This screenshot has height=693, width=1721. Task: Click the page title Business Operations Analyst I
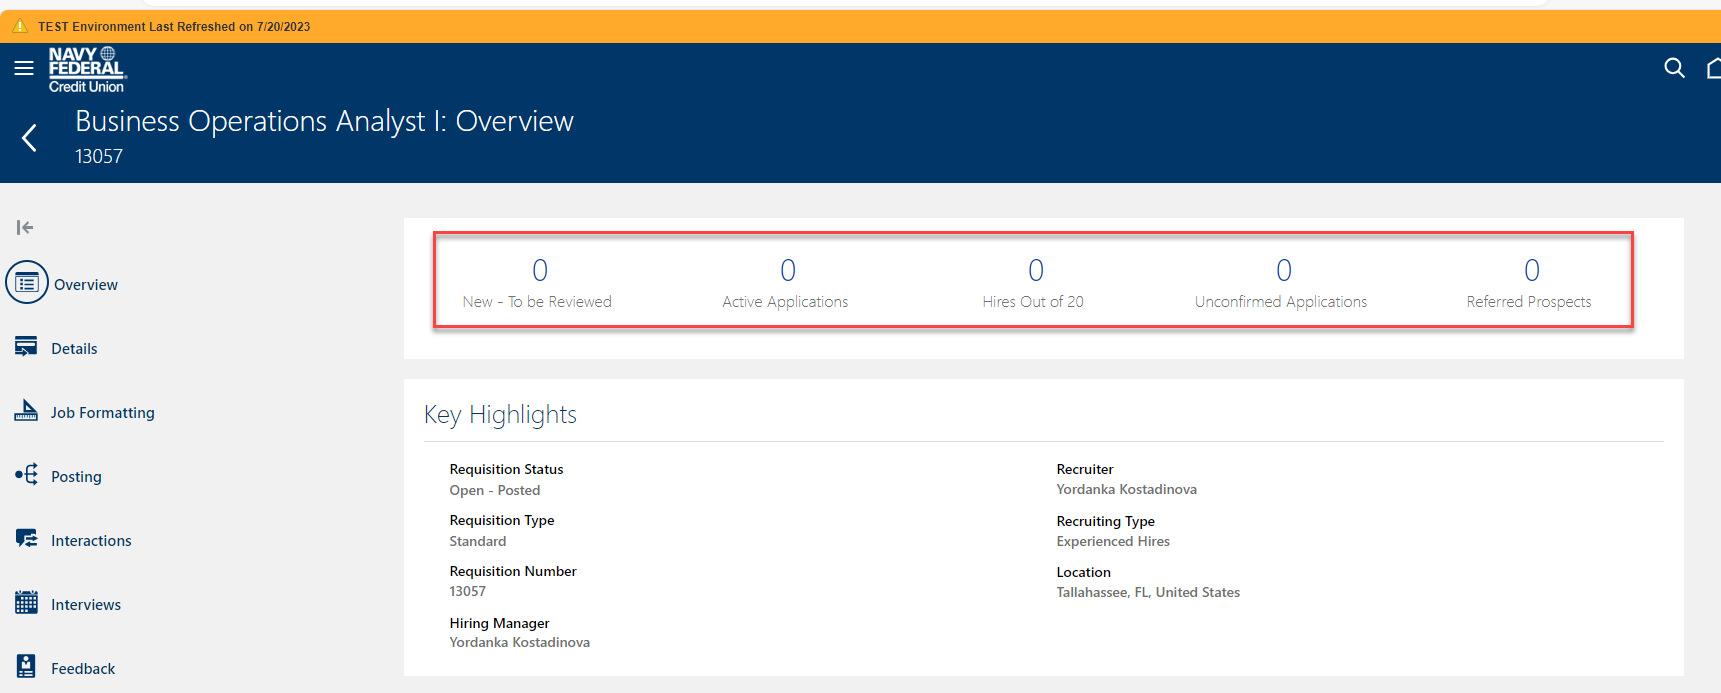[x=324, y=121]
